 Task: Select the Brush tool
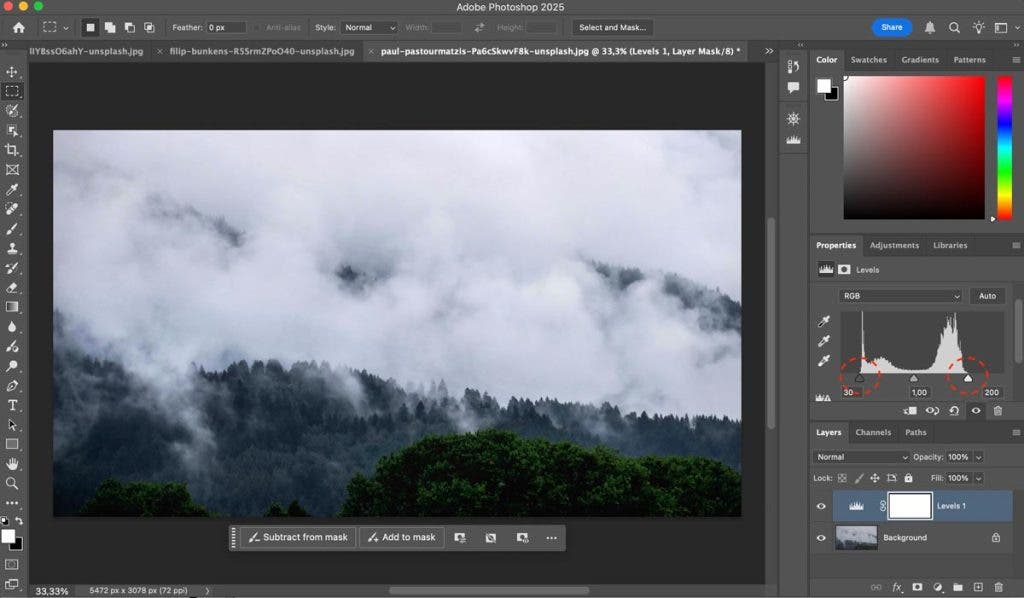pyautogui.click(x=12, y=228)
